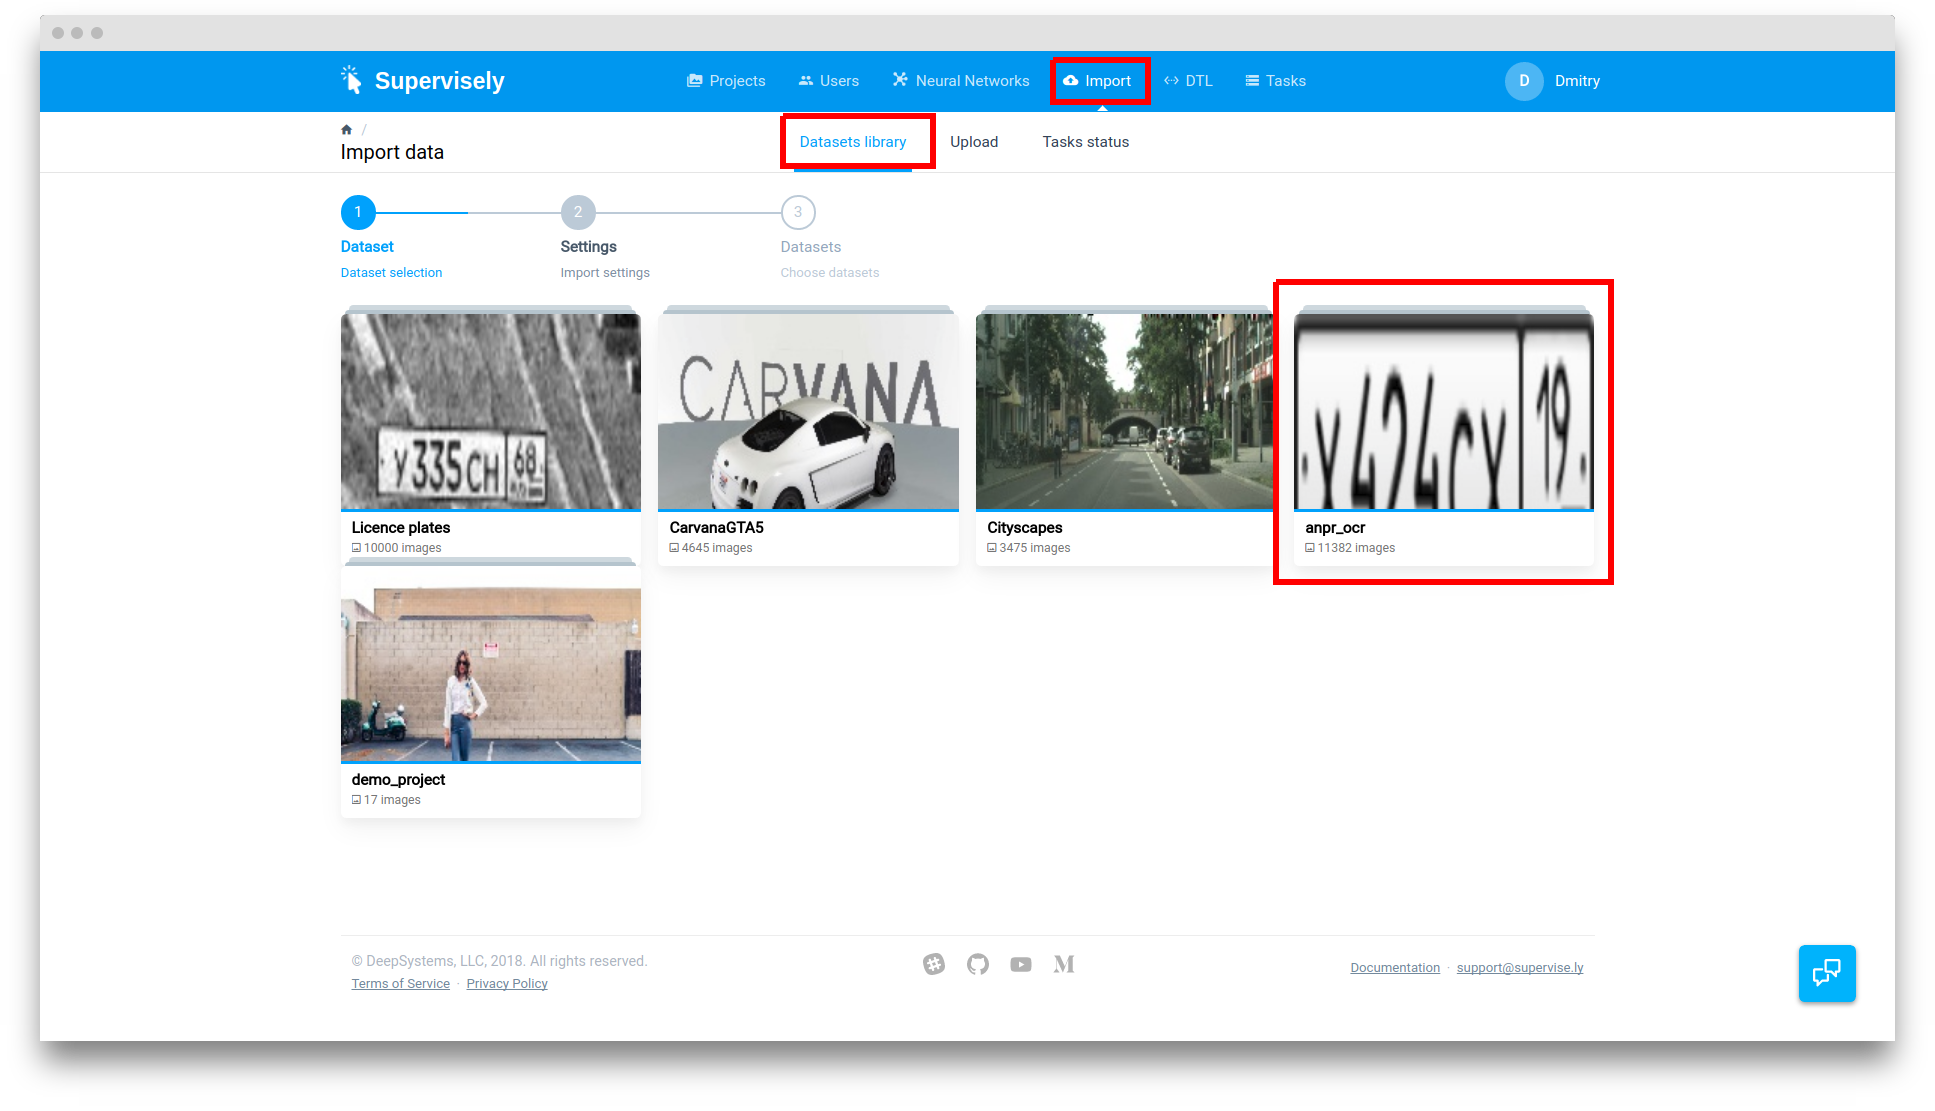
Task: Open the Medium footer icon
Action: point(1064,964)
